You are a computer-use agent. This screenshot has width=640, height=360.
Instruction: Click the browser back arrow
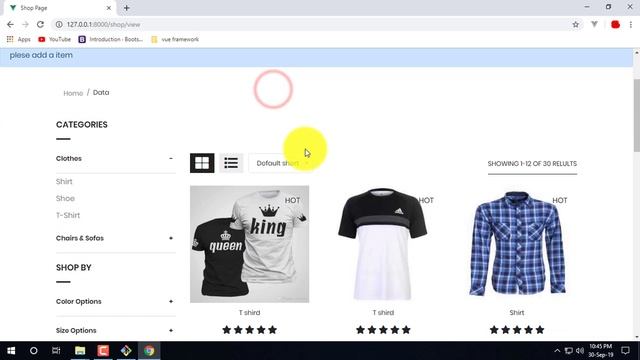pyautogui.click(x=10, y=24)
